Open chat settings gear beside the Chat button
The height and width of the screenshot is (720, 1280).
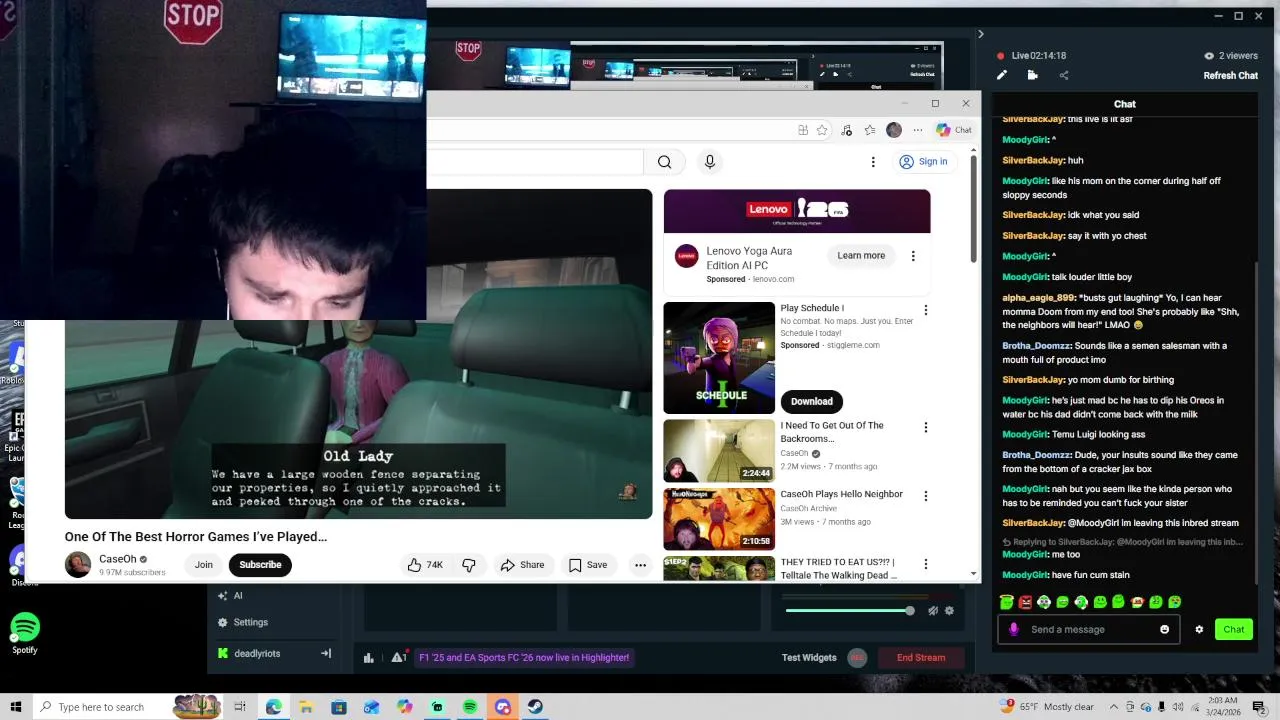[x=1199, y=629]
